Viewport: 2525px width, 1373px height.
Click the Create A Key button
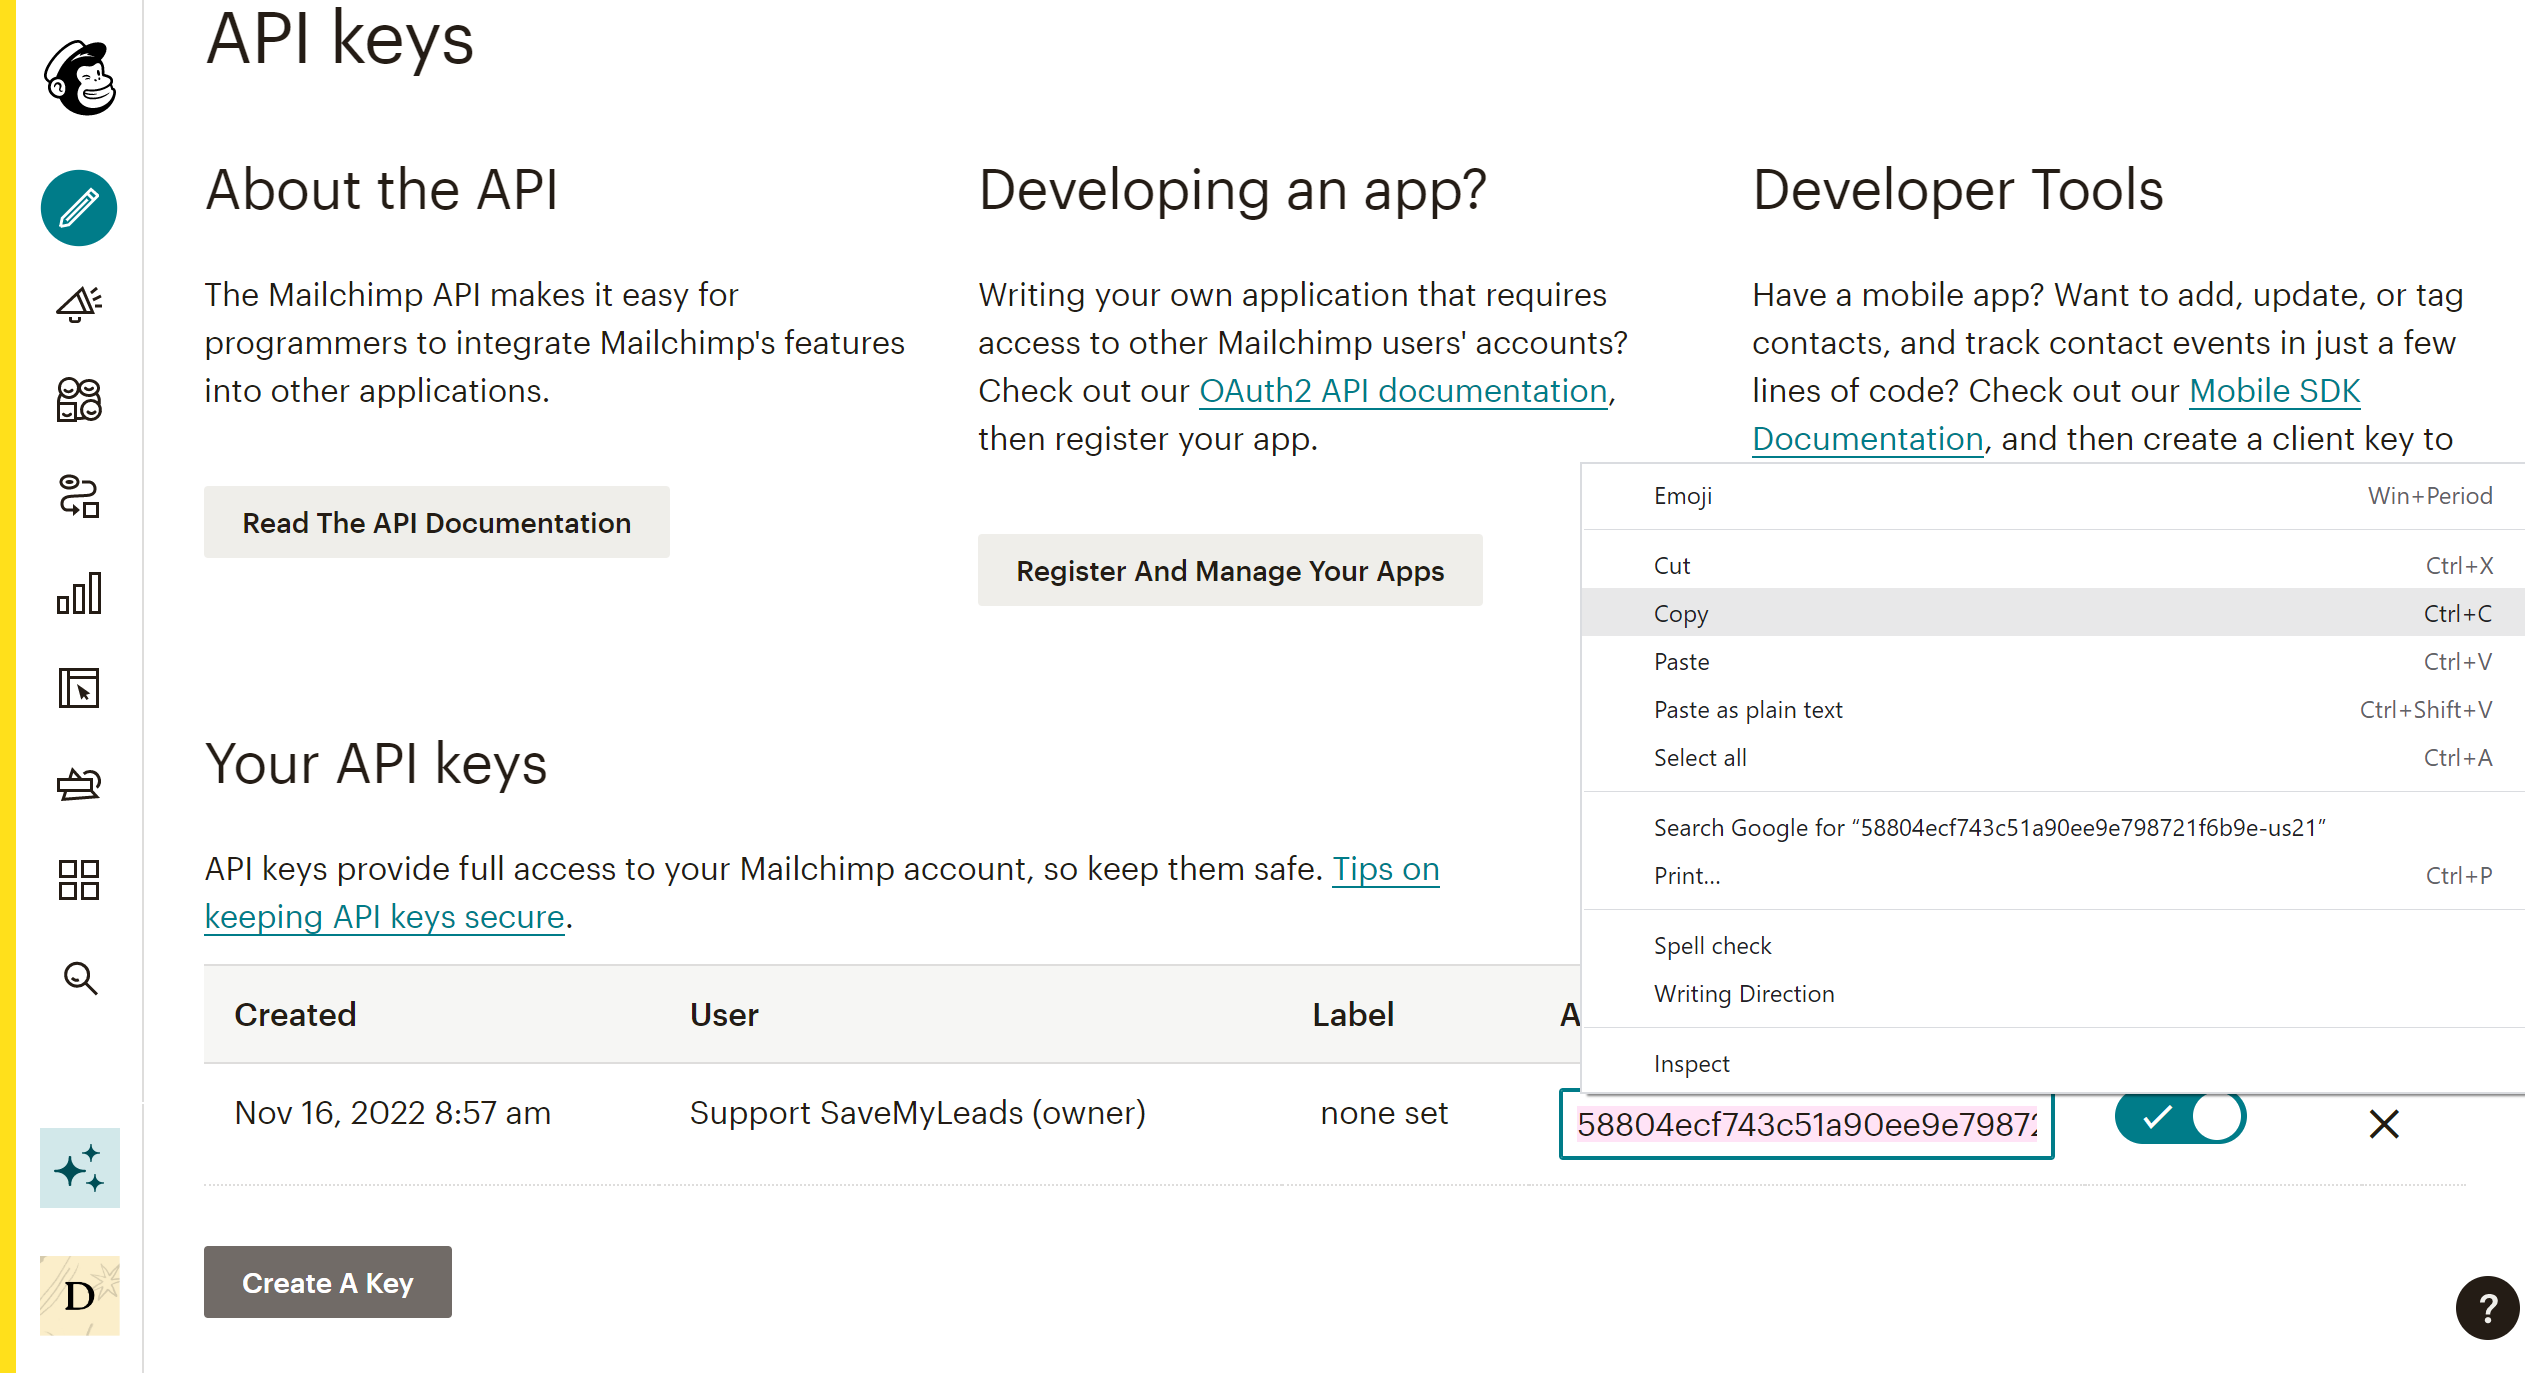click(328, 1282)
